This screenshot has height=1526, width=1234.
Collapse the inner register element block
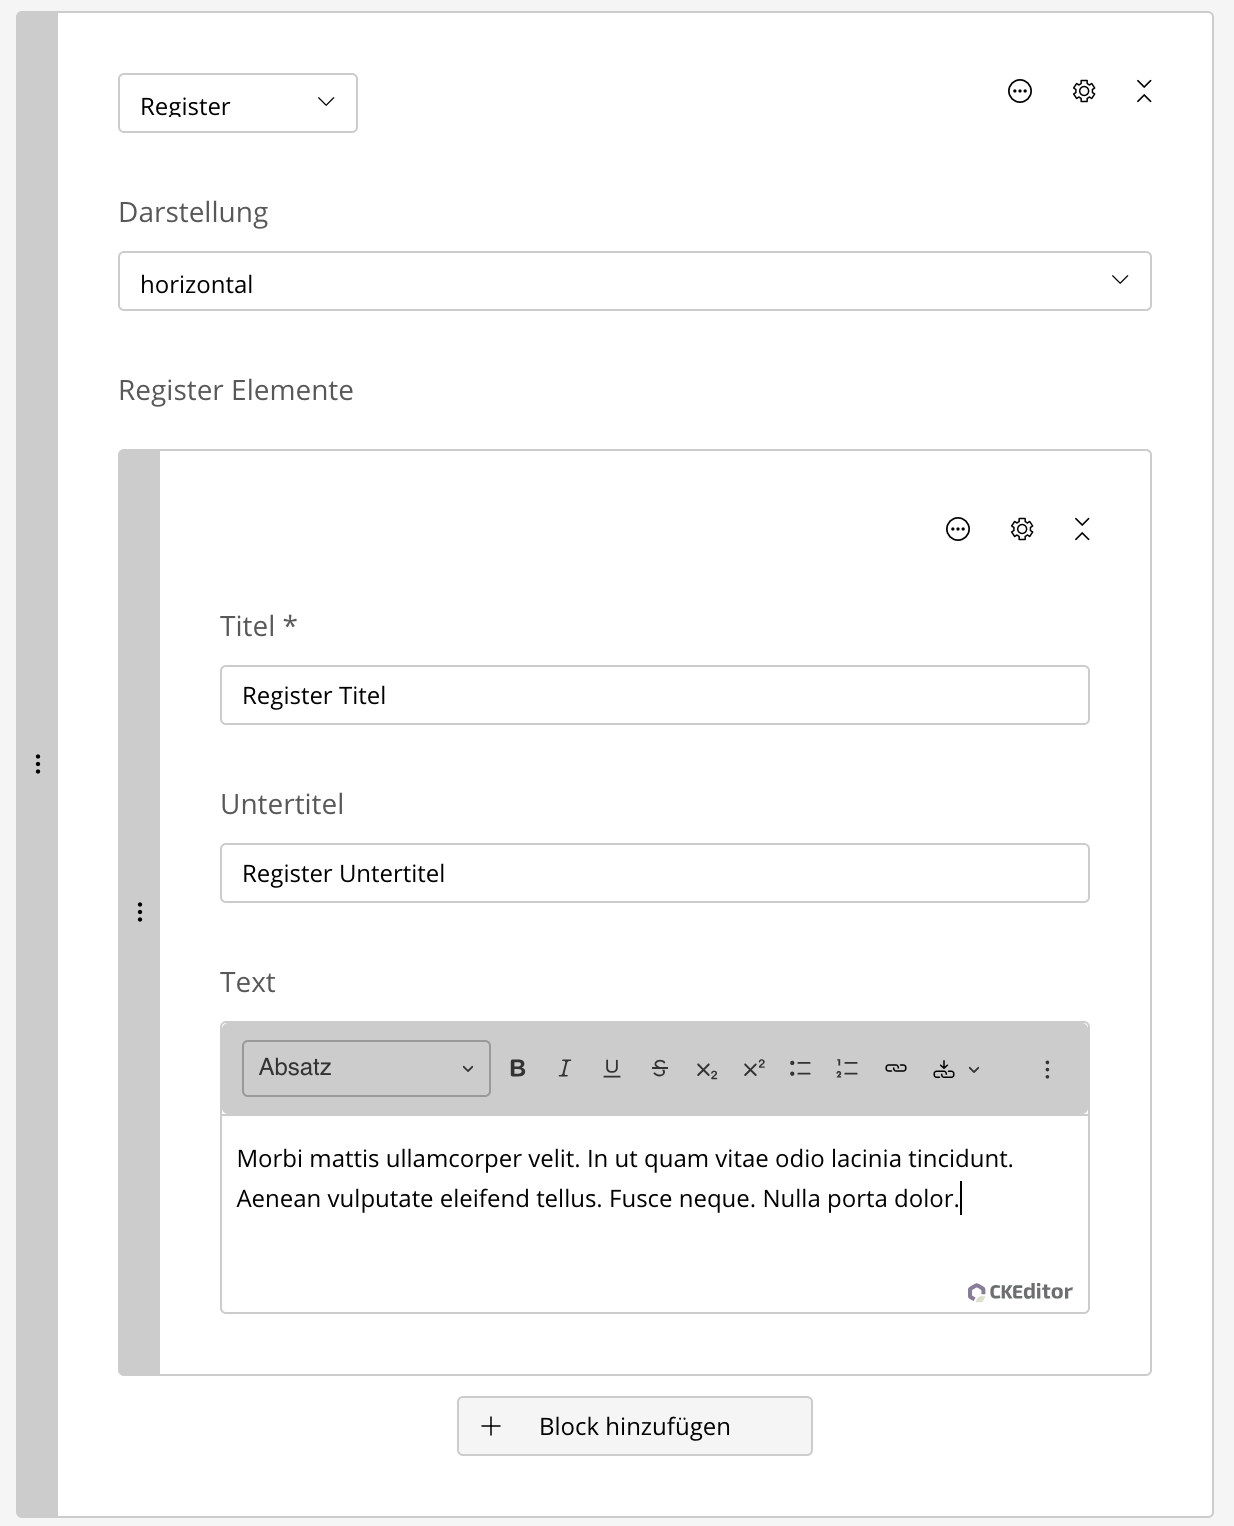pyautogui.click(x=1082, y=529)
